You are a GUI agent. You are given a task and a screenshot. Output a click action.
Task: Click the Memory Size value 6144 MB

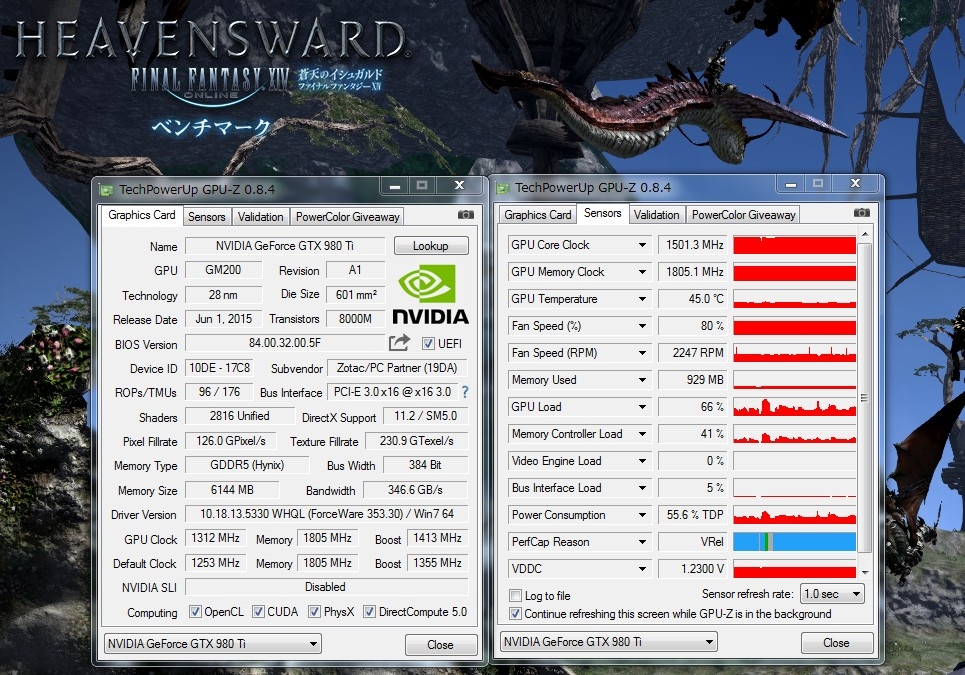[x=232, y=490]
